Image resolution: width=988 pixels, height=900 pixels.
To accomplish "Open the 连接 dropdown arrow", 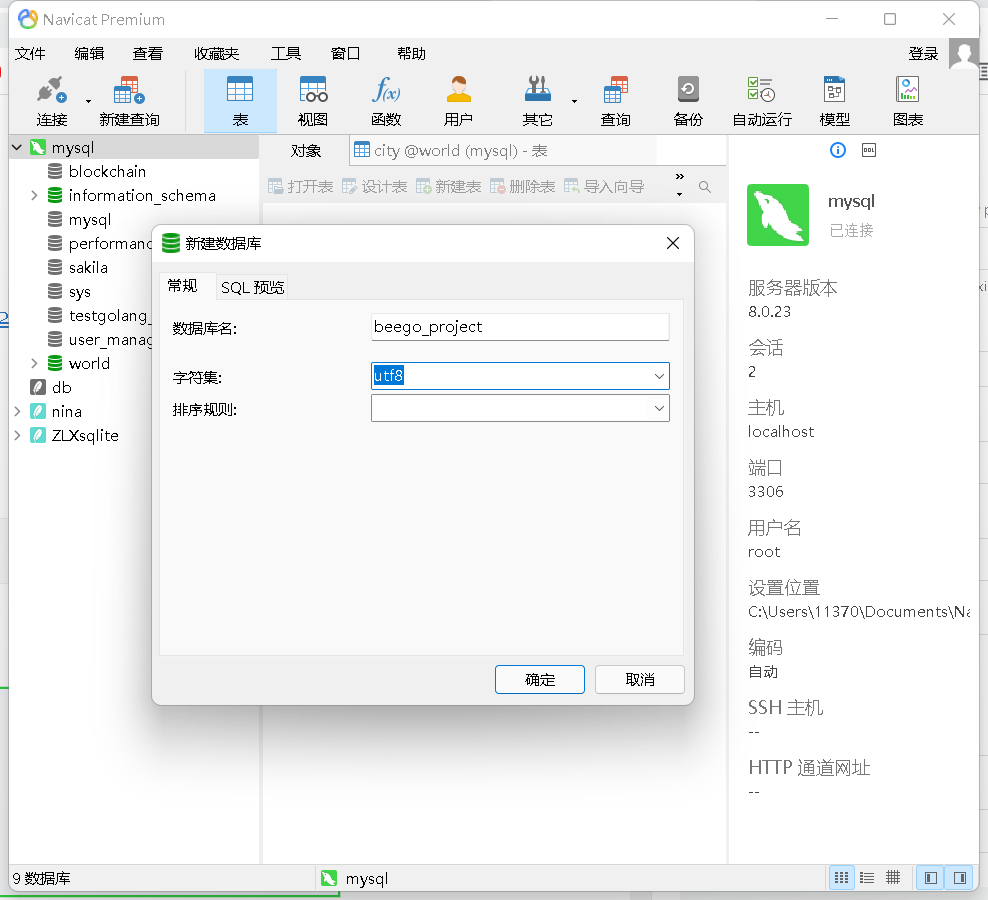I will [88, 101].
